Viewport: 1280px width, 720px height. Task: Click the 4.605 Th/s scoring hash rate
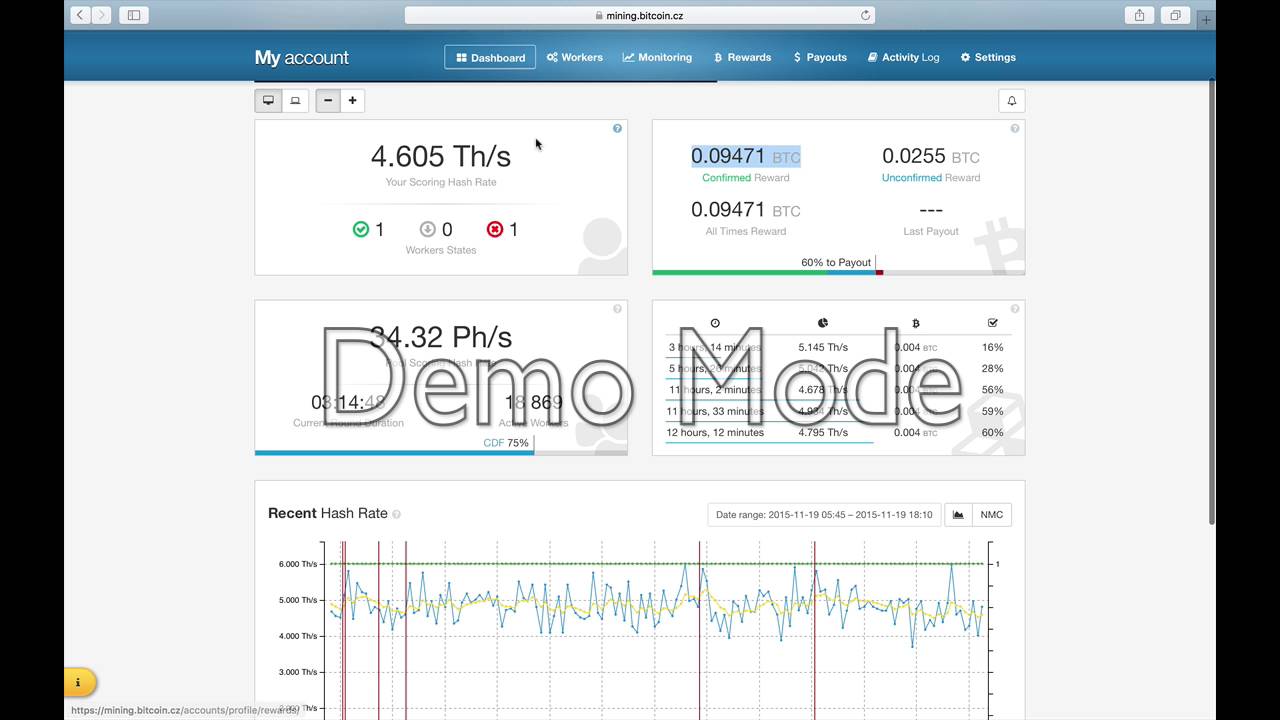coord(441,156)
